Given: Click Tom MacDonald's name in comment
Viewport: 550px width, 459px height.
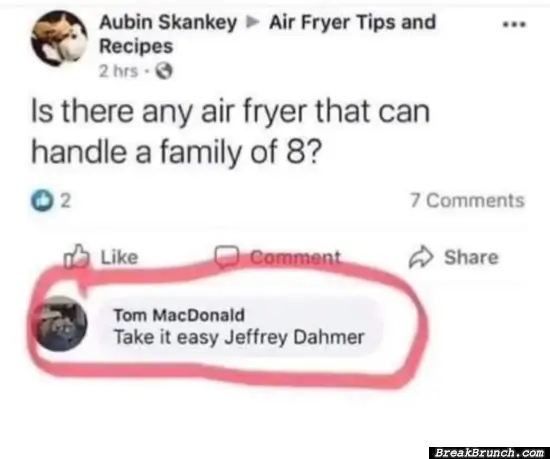Looking at the screenshot, I should 179,315.
